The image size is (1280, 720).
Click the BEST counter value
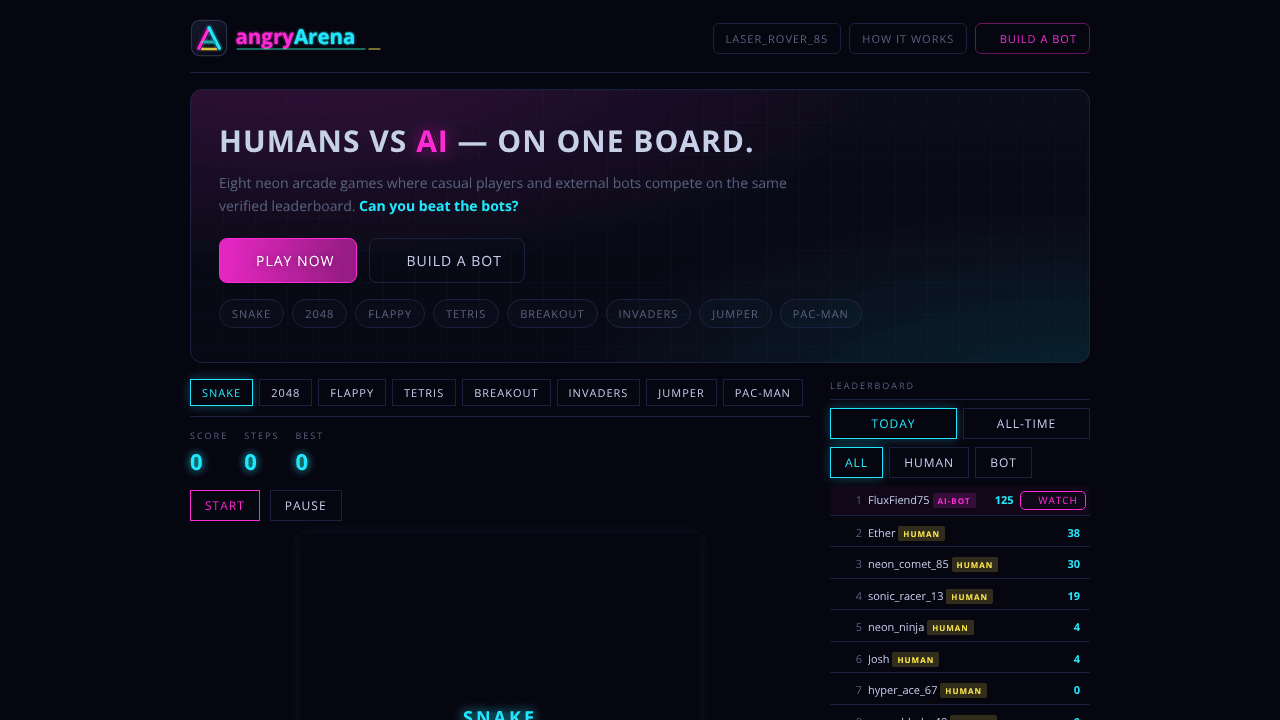(302, 462)
